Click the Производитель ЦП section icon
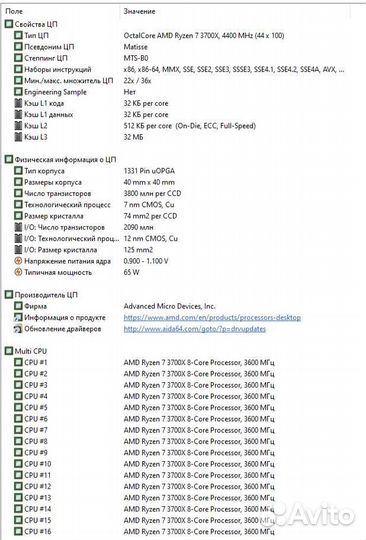The image size is (366, 540). click(x=9, y=295)
